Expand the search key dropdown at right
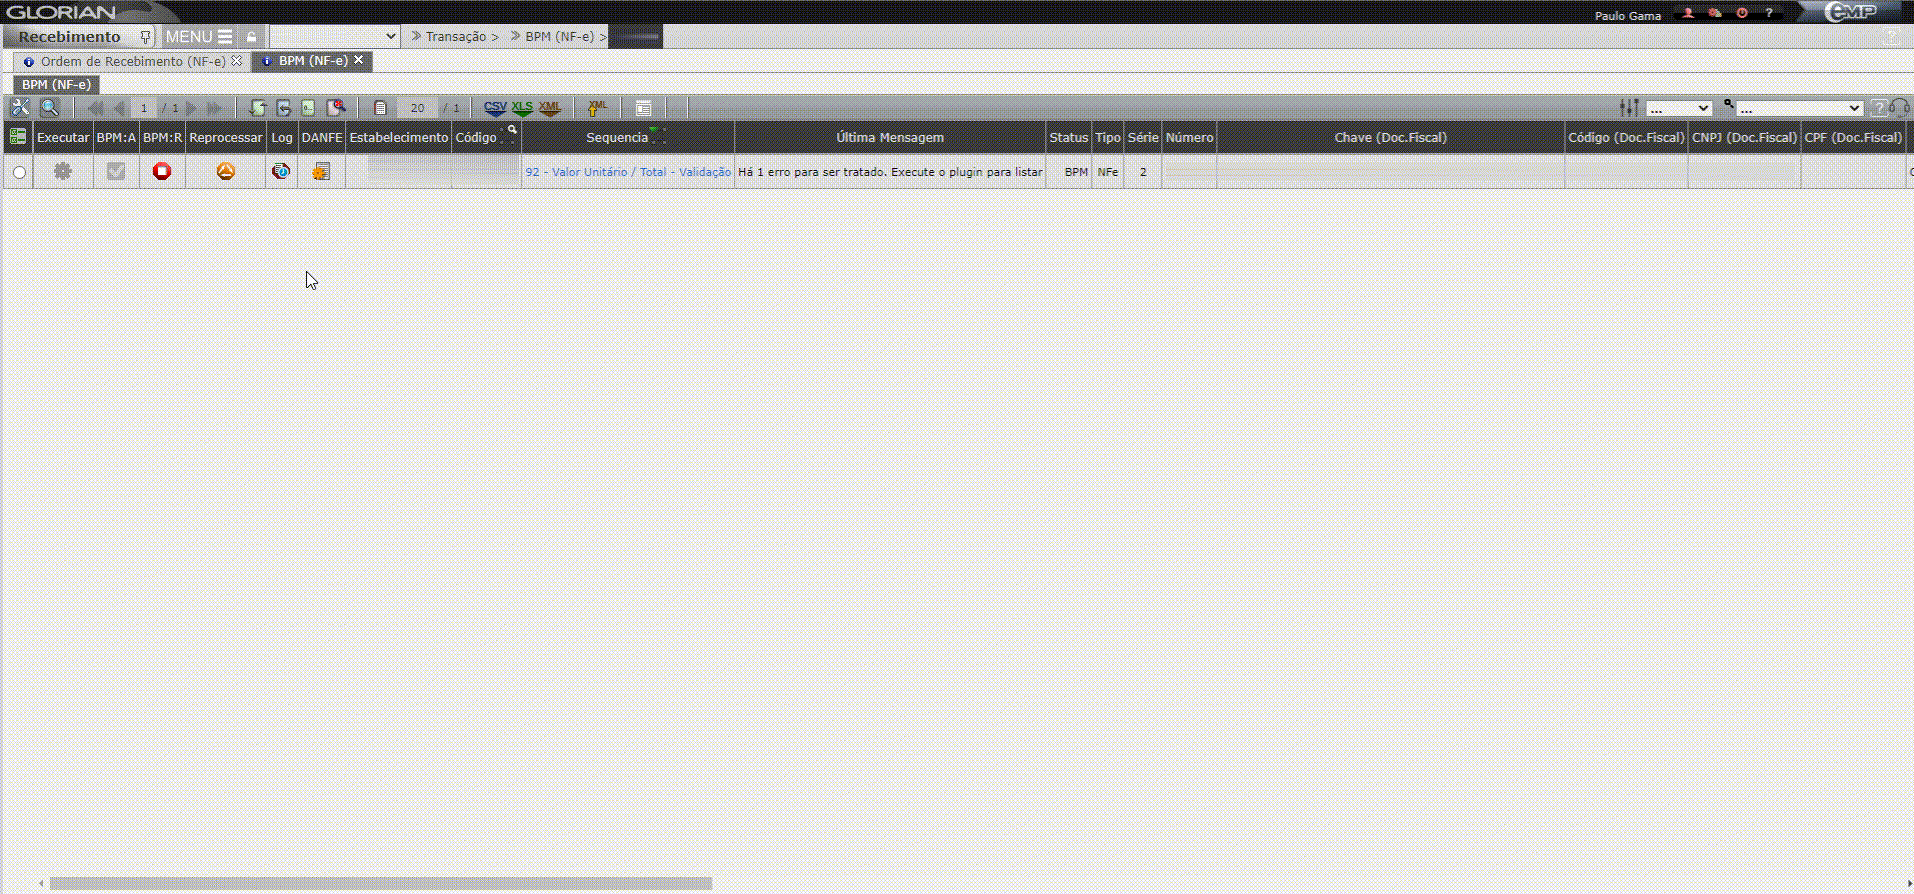This screenshot has height=894, width=1914. tap(1799, 108)
